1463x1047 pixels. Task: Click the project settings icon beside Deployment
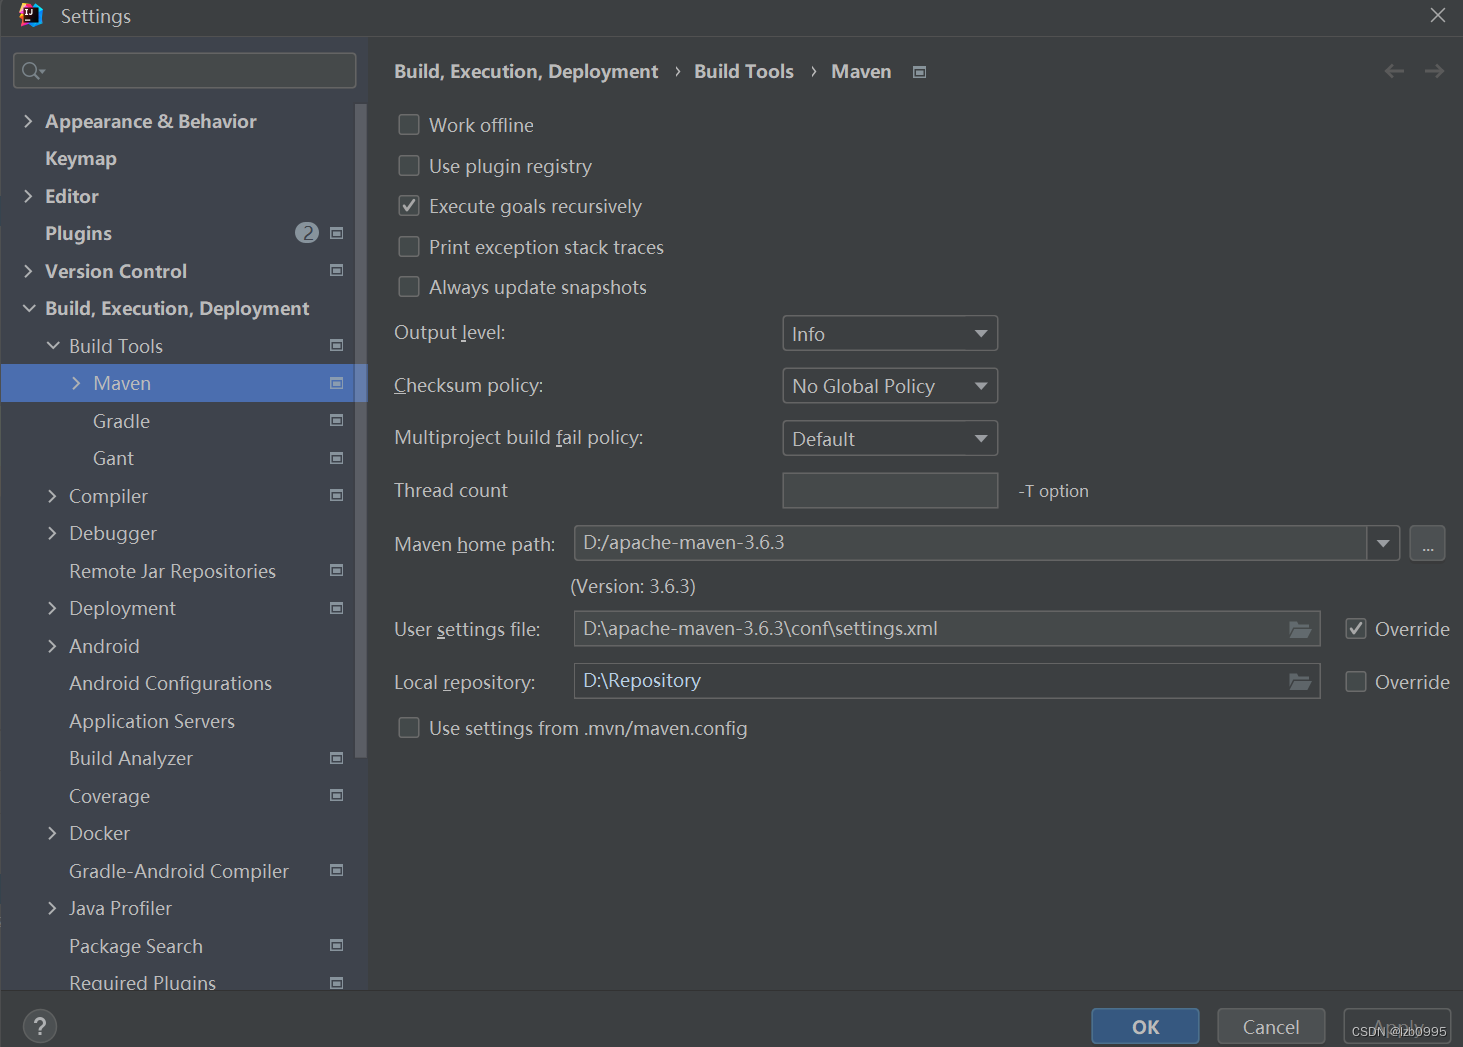tap(337, 608)
